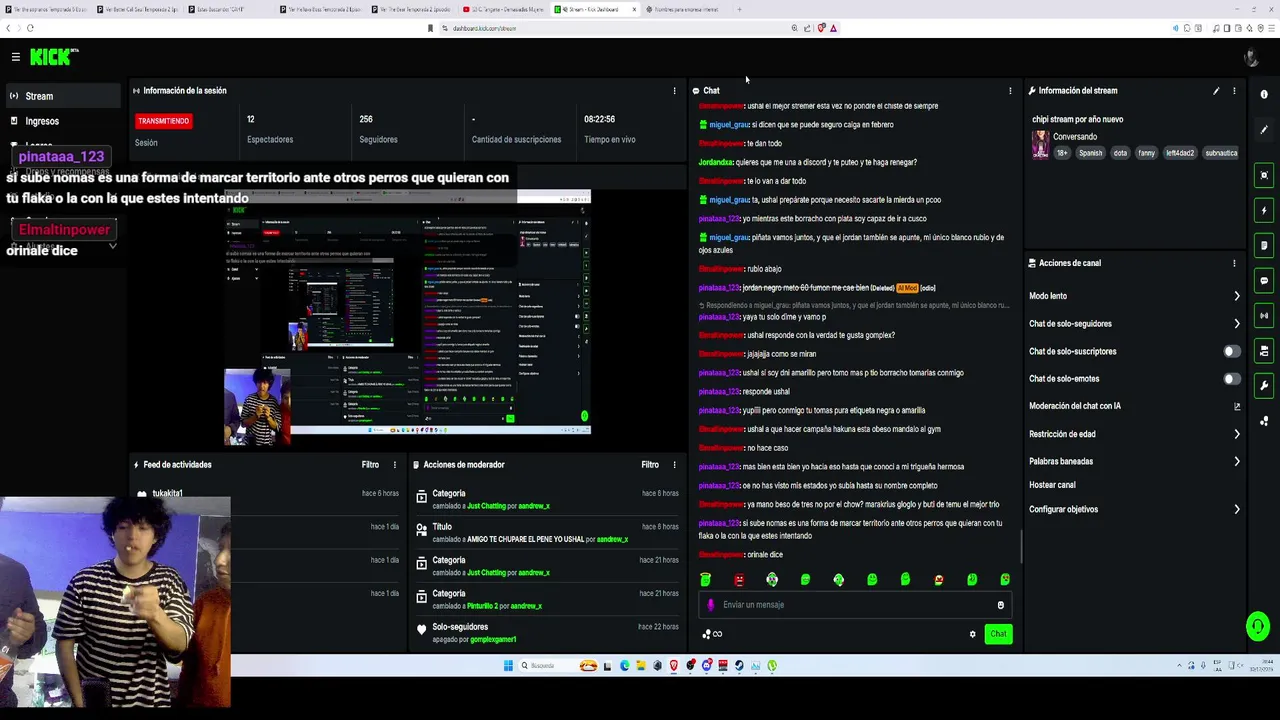Open Información del stream three-dot menu
This screenshot has width=1280, height=720.
coord(1234,91)
